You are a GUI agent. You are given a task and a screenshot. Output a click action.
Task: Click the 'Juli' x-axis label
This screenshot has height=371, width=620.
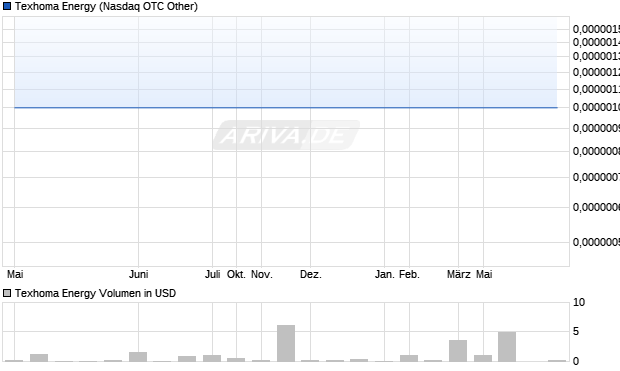point(212,274)
